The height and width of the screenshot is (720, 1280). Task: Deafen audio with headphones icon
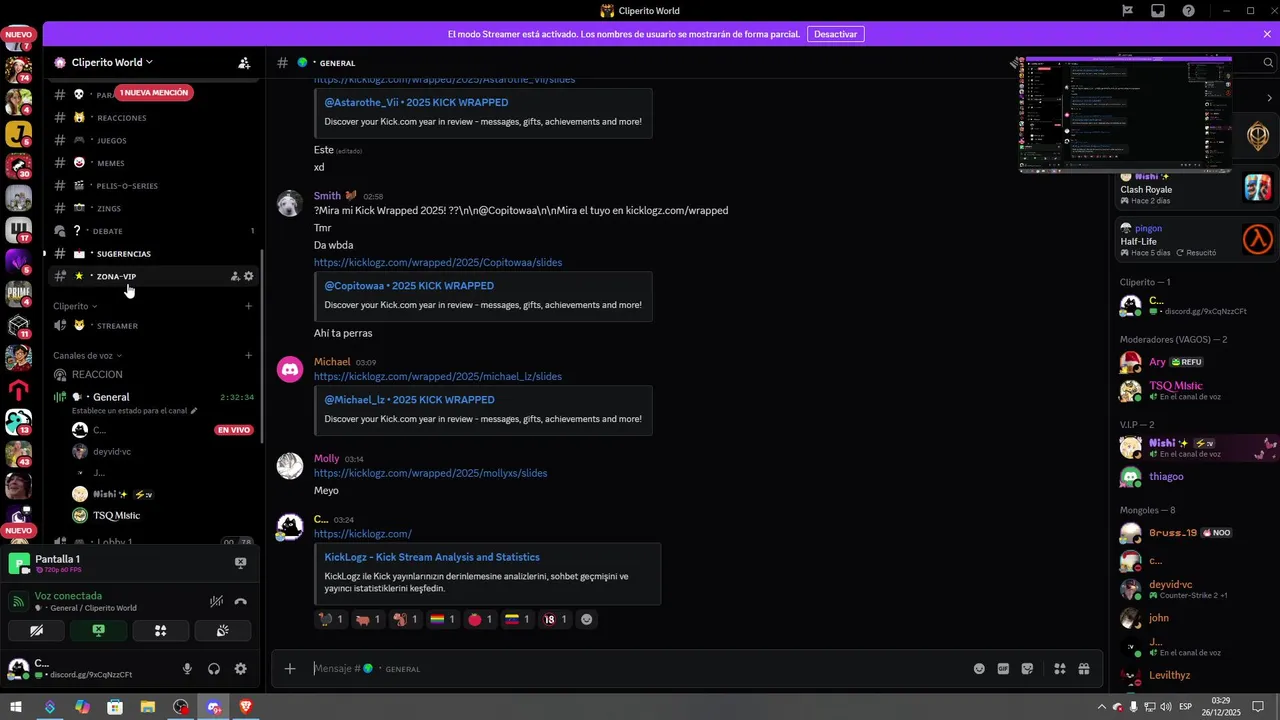(213, 669)
